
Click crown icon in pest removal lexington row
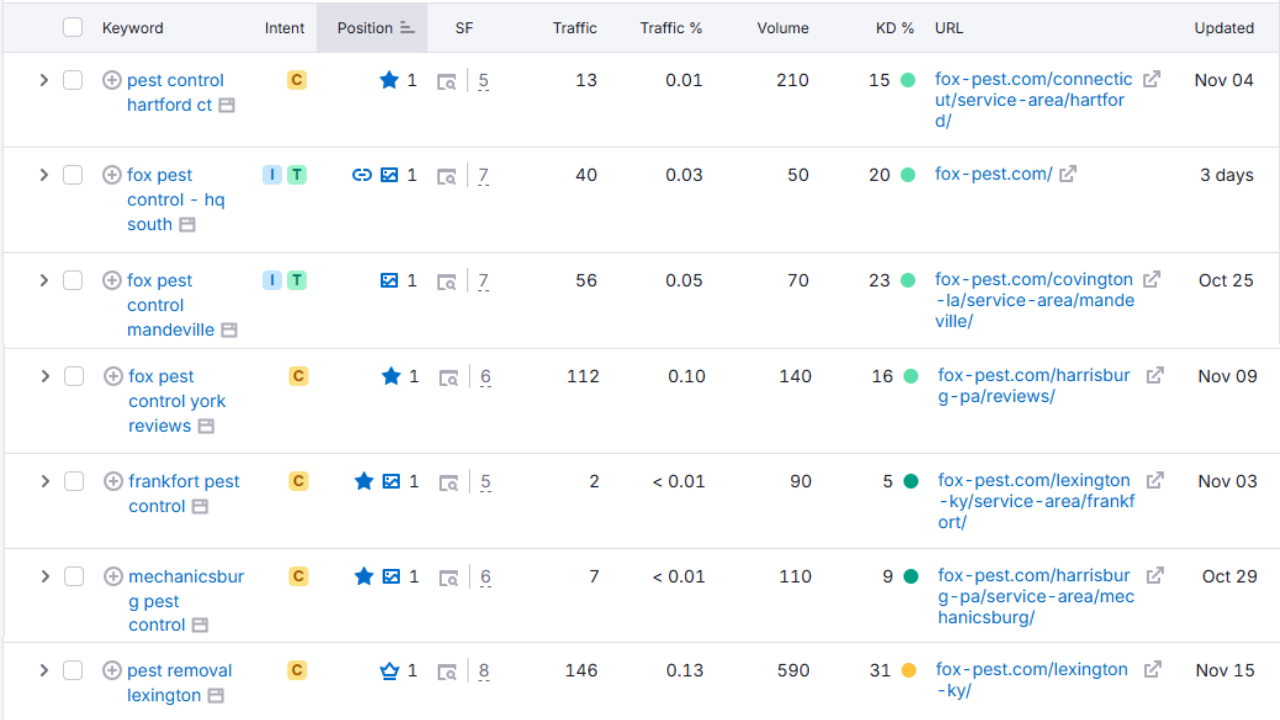tap(390, 670)
